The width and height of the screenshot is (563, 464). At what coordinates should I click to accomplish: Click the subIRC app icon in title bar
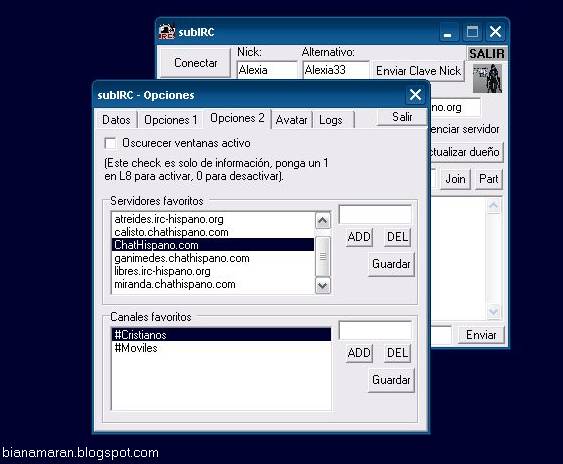tap(167, 32)
